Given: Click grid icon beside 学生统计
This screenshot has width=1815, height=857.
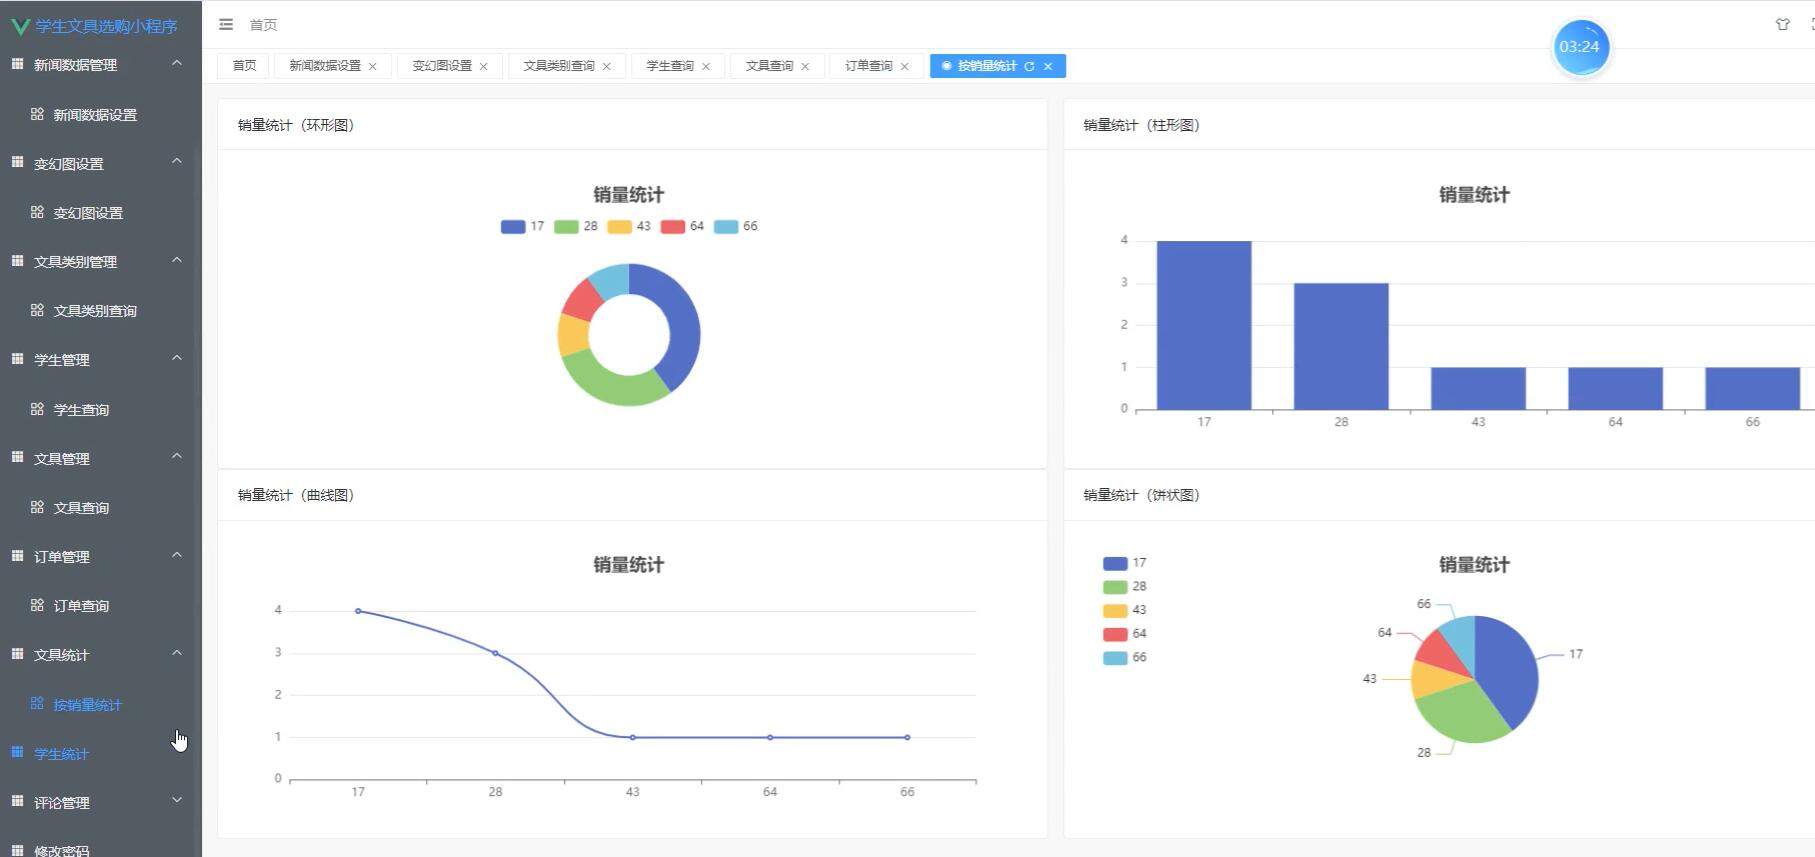Looking at the screenshot, I should point(17,752).
